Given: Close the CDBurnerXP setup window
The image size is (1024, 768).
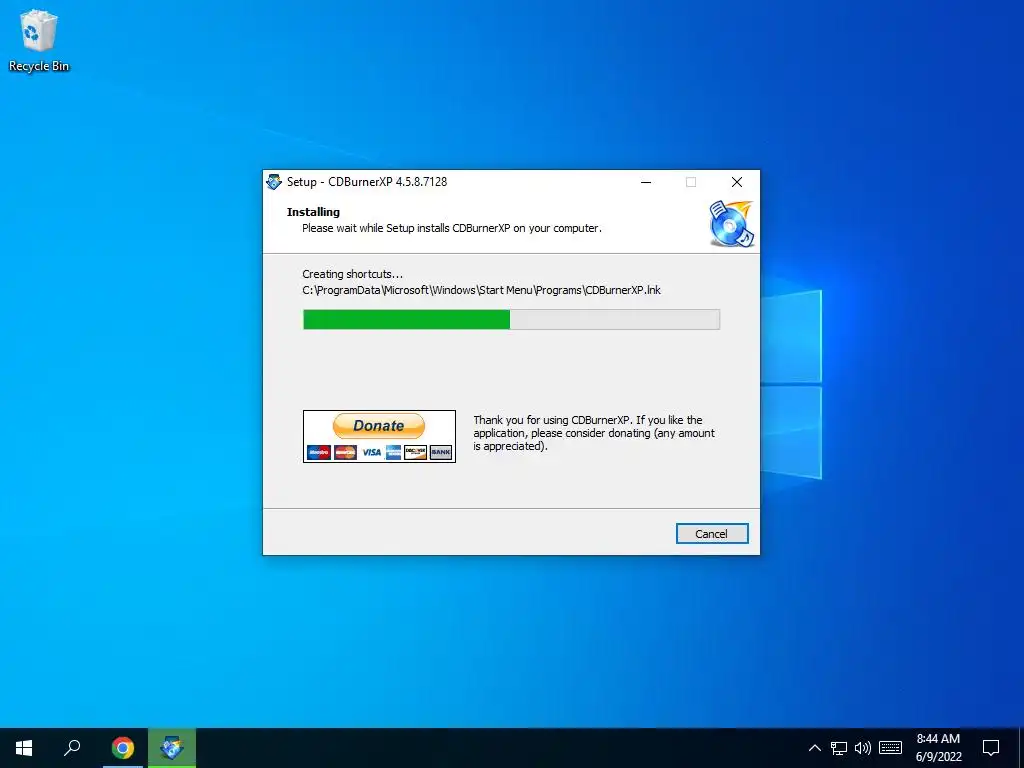Looking at the screenshot, I should click(737, 182).
